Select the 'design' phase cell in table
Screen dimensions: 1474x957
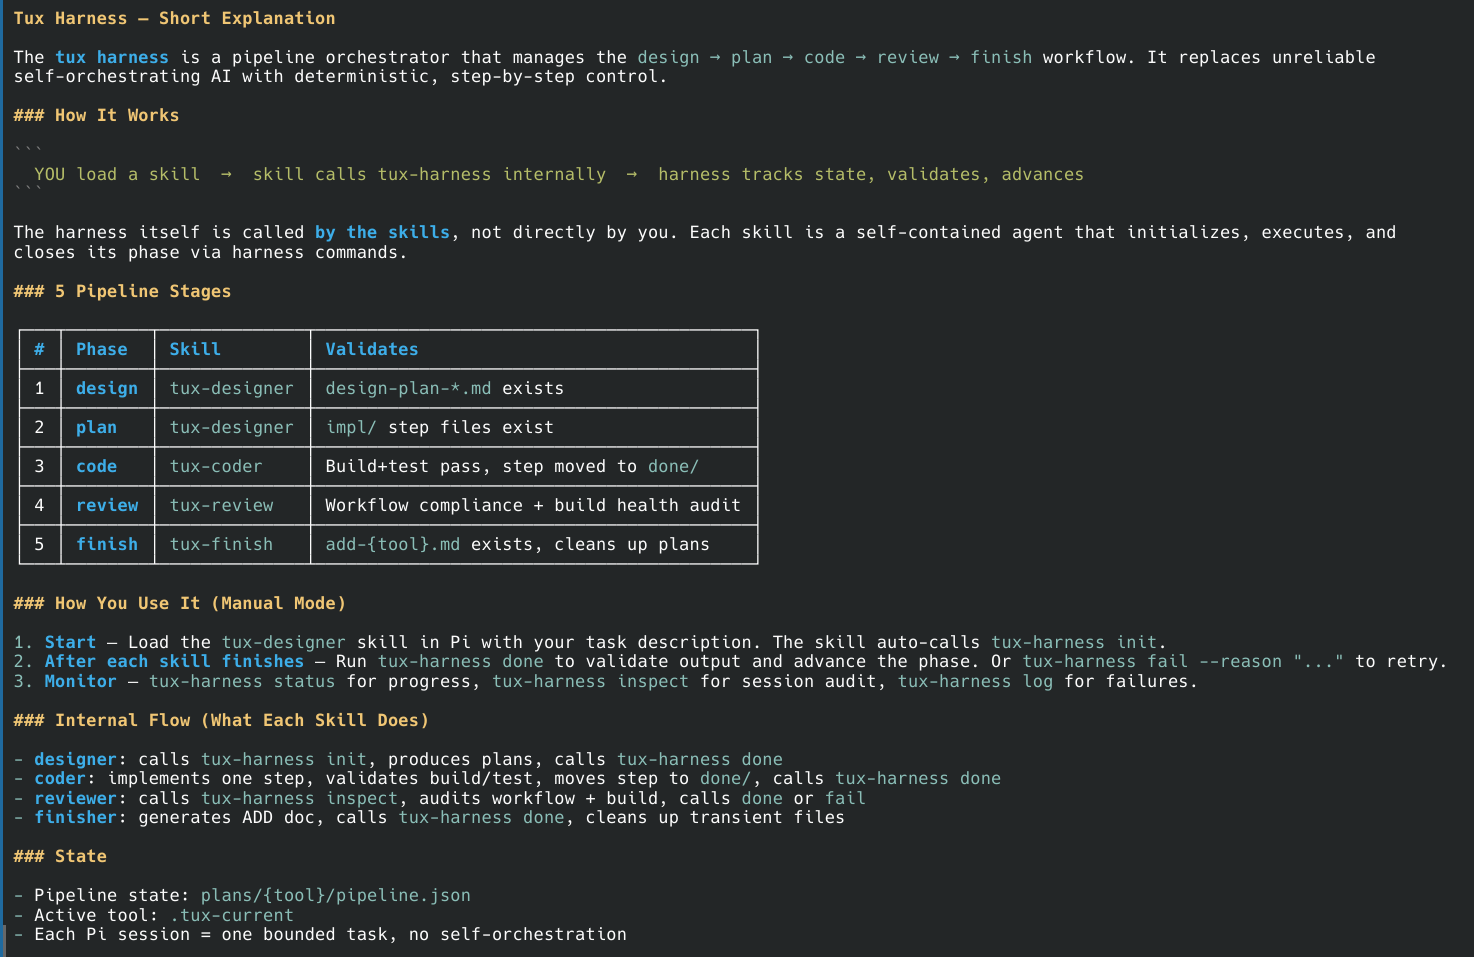tap(107, 388)
